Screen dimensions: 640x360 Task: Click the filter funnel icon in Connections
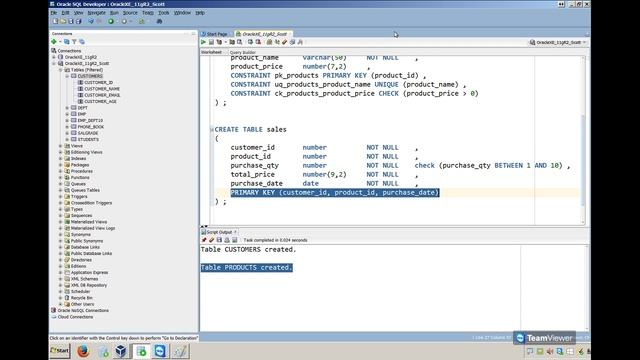pyautogui.click(x=74, y=42)
